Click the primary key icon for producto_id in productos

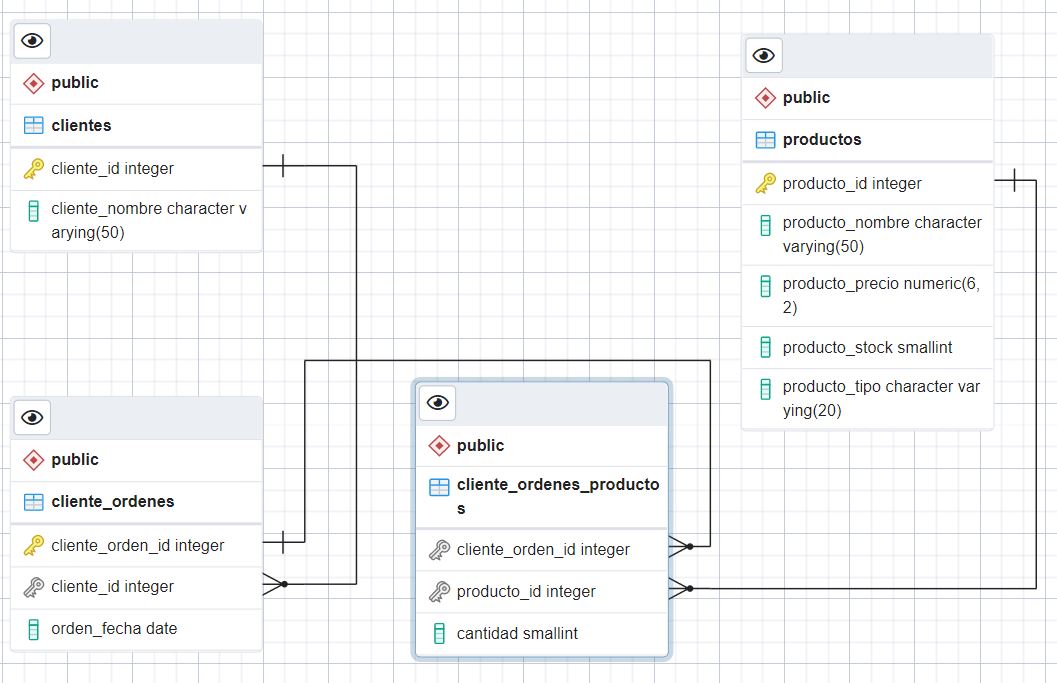(764, 183)
